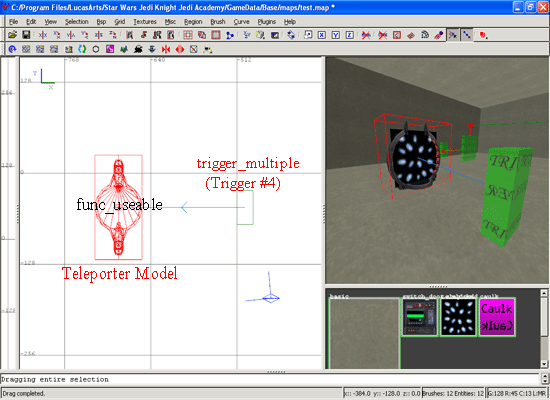Click the texture browser scroll-up arrow
Viewport: 550px width, 400px height.
pyautogui.click(x=544, y=293)
